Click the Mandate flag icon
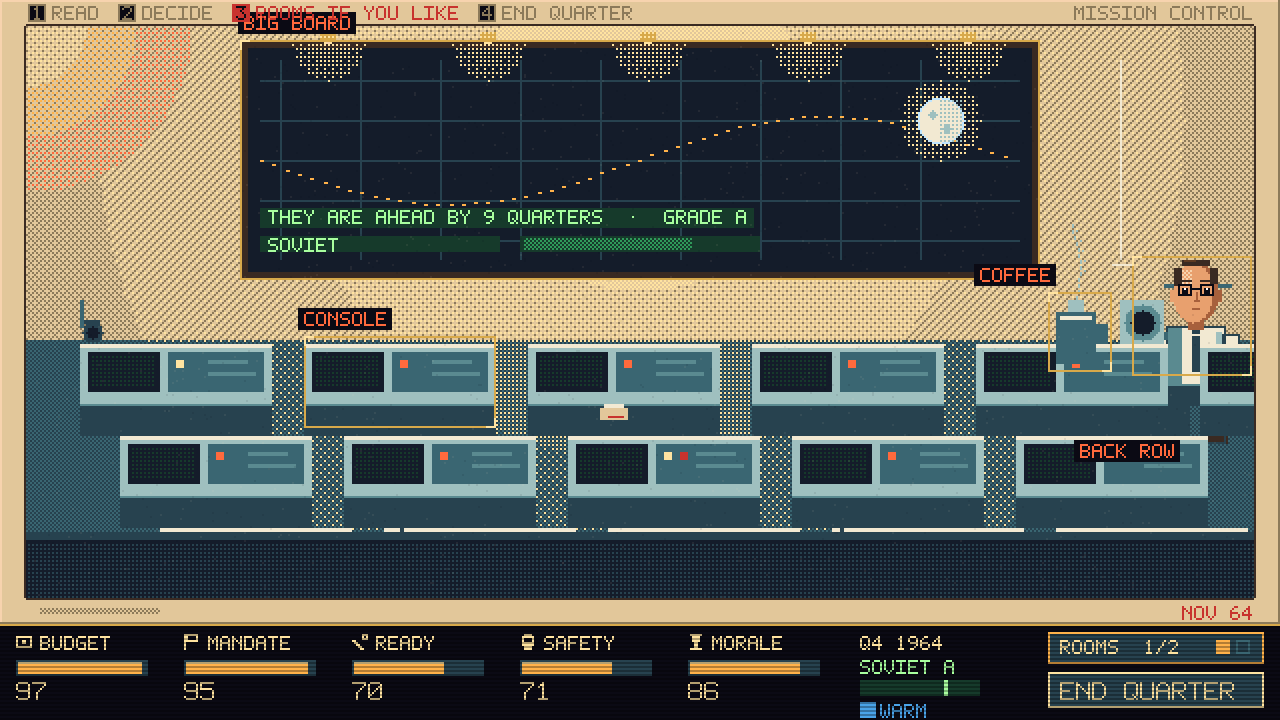The image size is (1280, 720). pyautogui.click(x=191, y=643)
